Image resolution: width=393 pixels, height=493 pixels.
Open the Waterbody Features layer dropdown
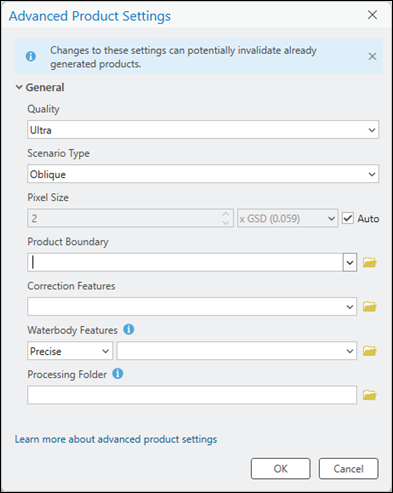(x=237, y=351)
